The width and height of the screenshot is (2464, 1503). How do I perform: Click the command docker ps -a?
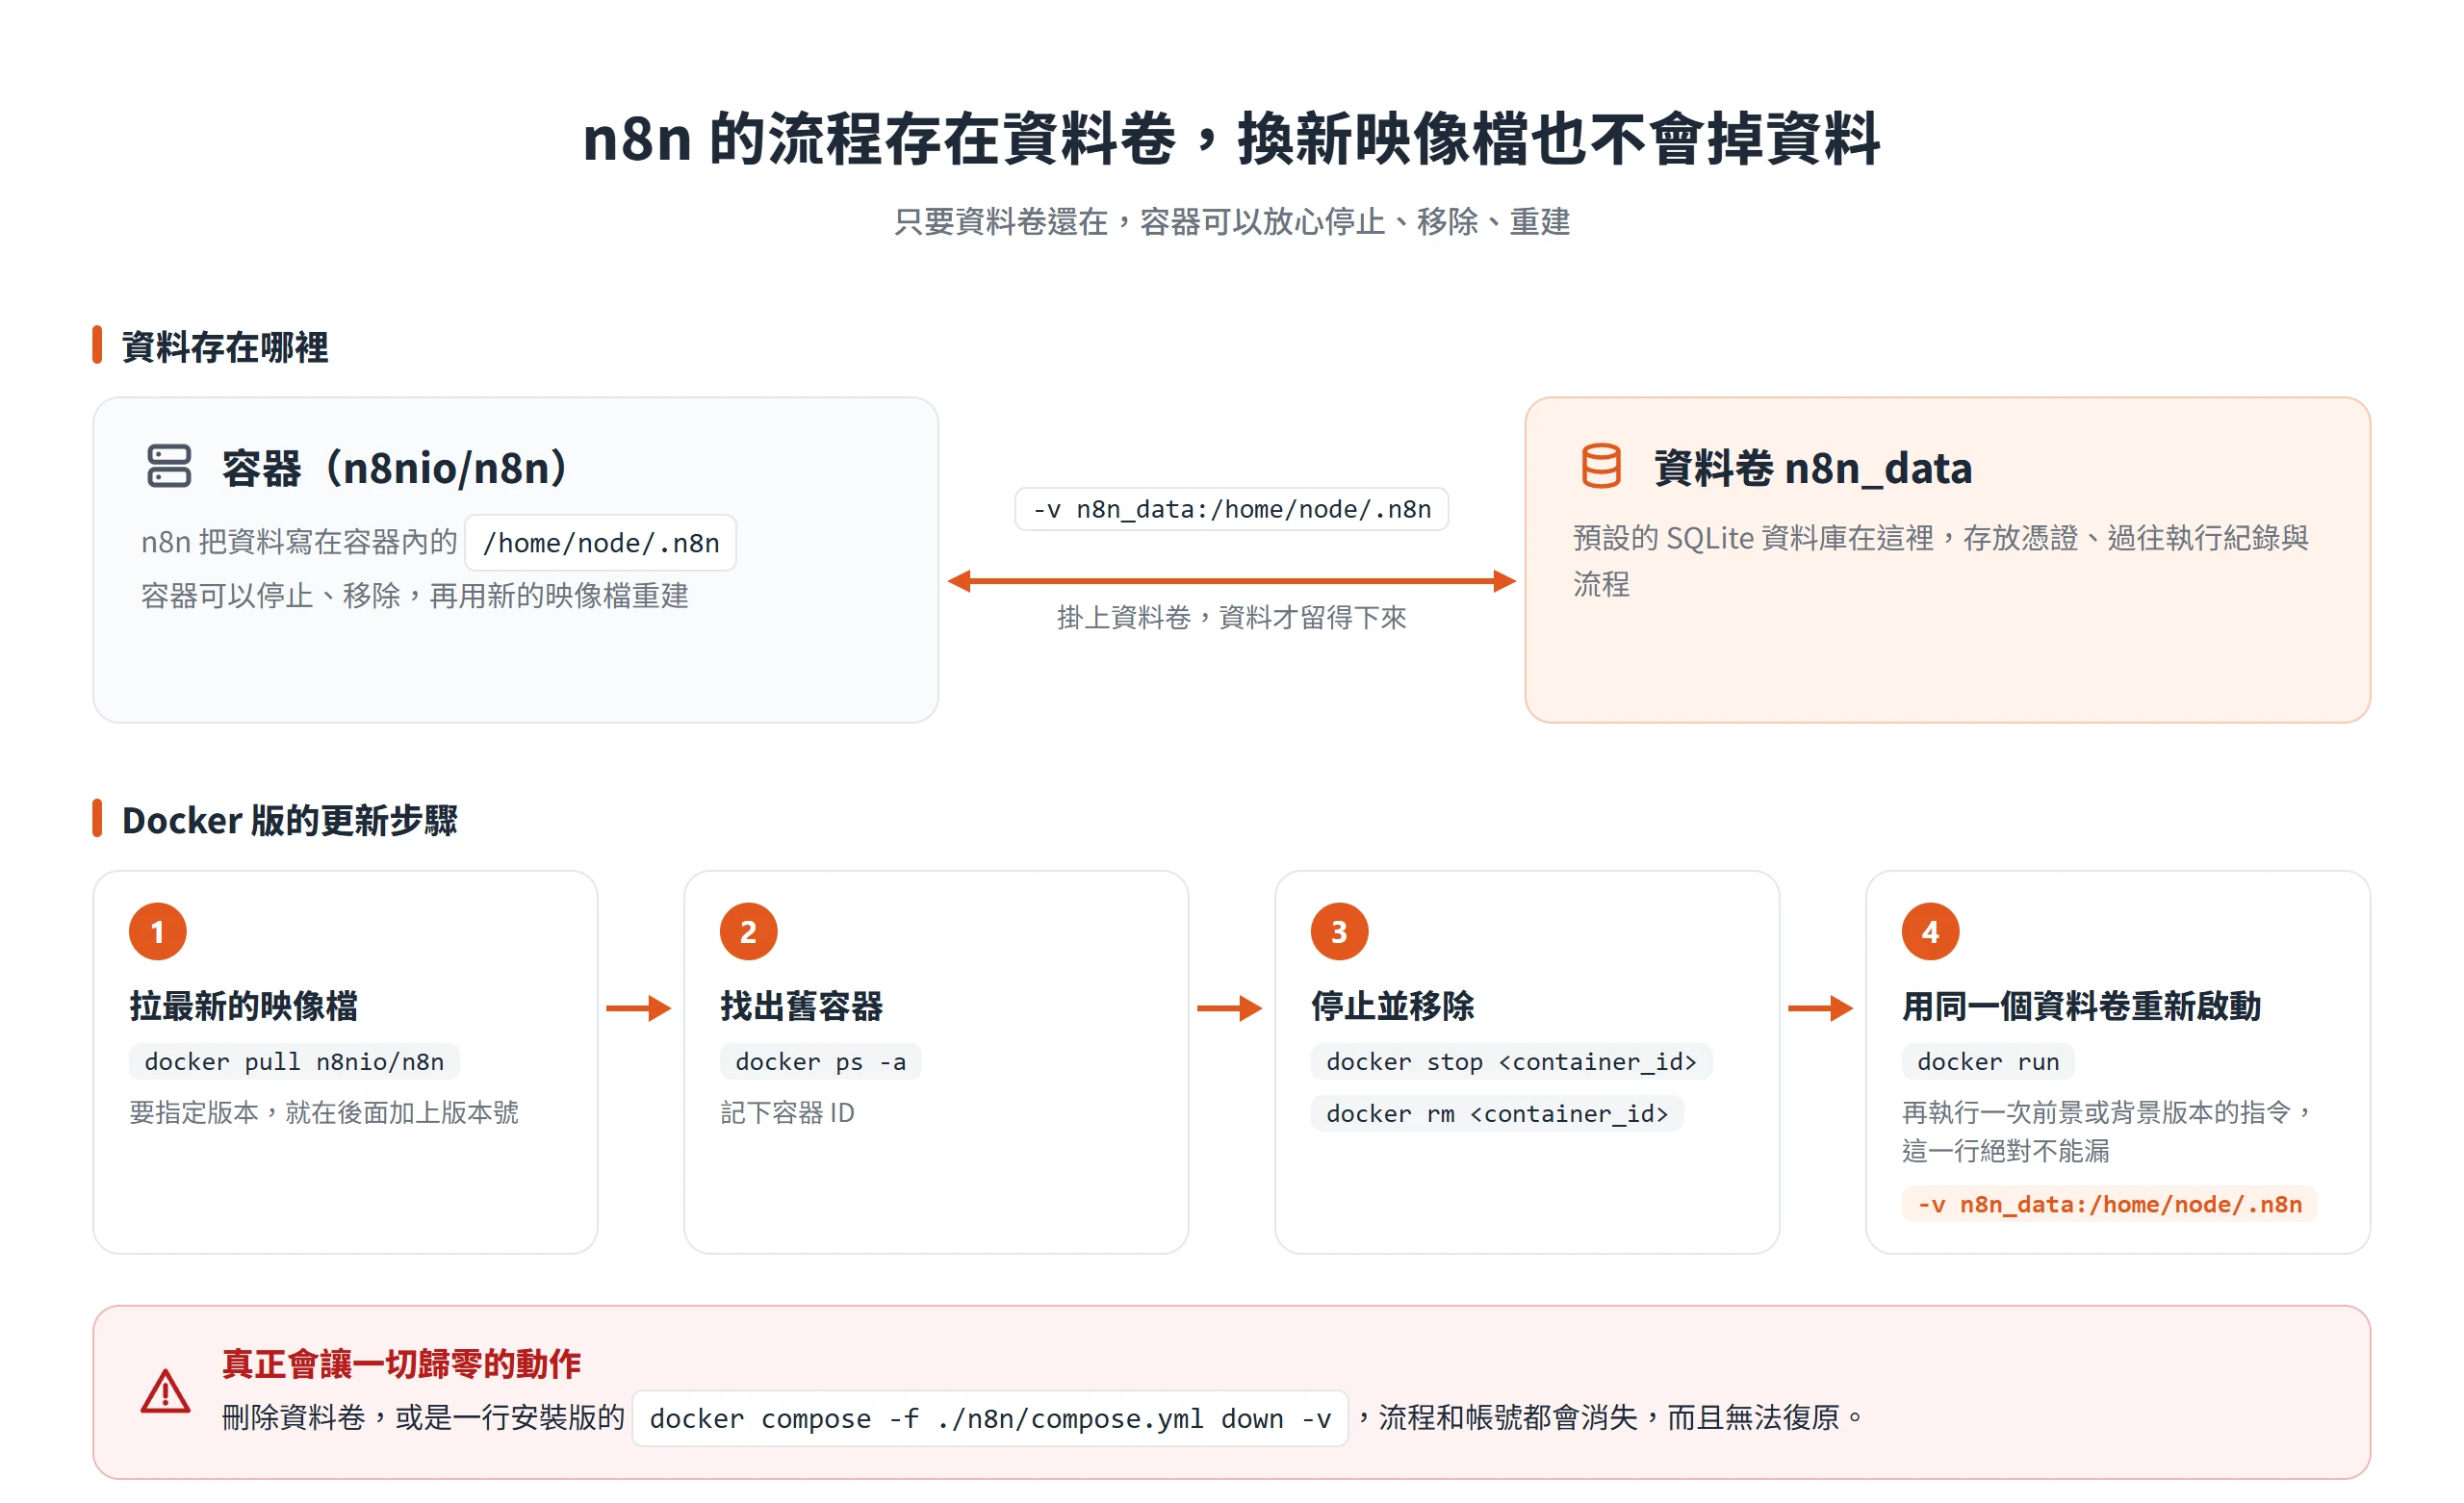pos(821,1061)
